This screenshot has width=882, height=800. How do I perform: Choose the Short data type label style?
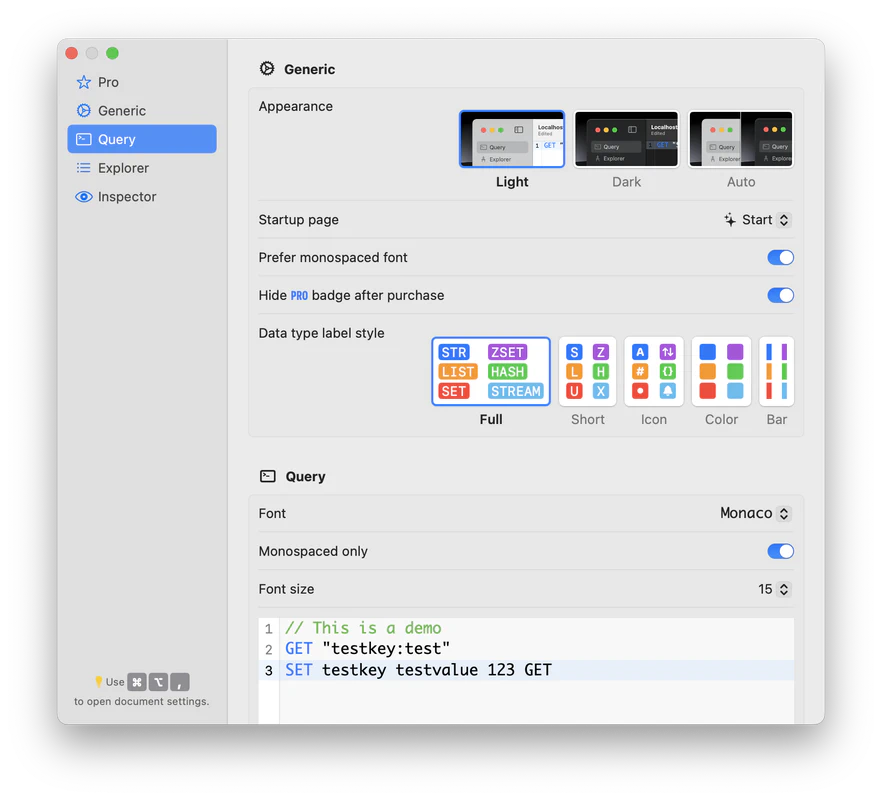587,371
